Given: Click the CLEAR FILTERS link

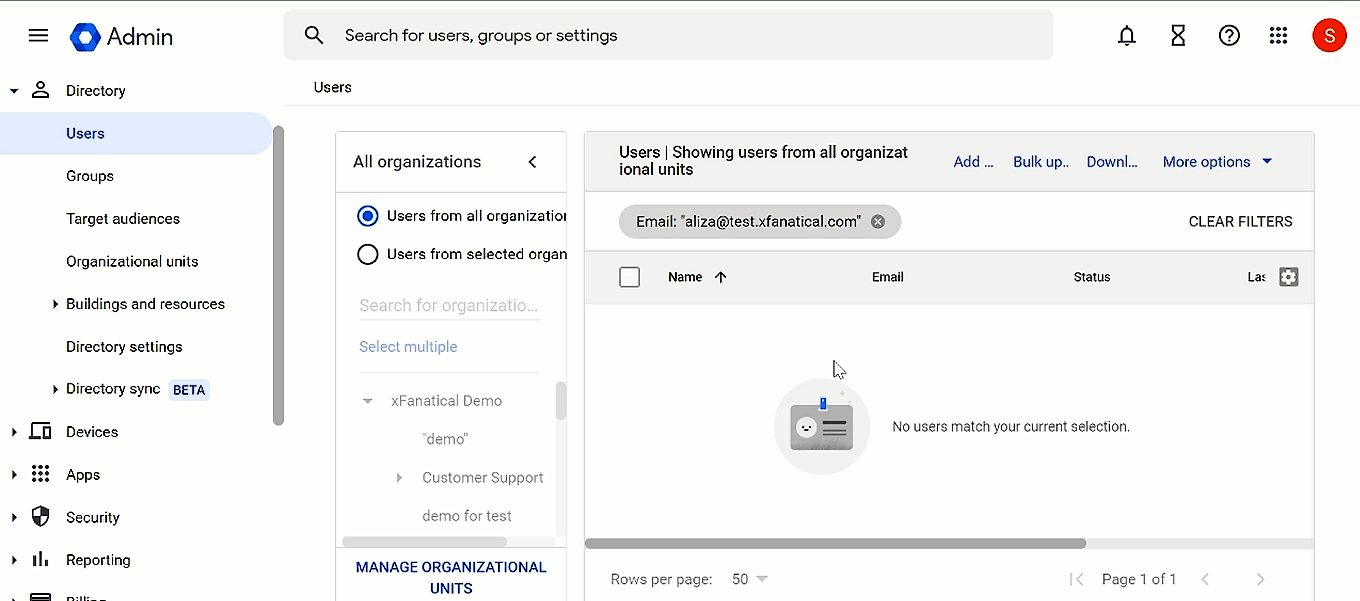Looking at the screenshot, I should coord(1240,221).
